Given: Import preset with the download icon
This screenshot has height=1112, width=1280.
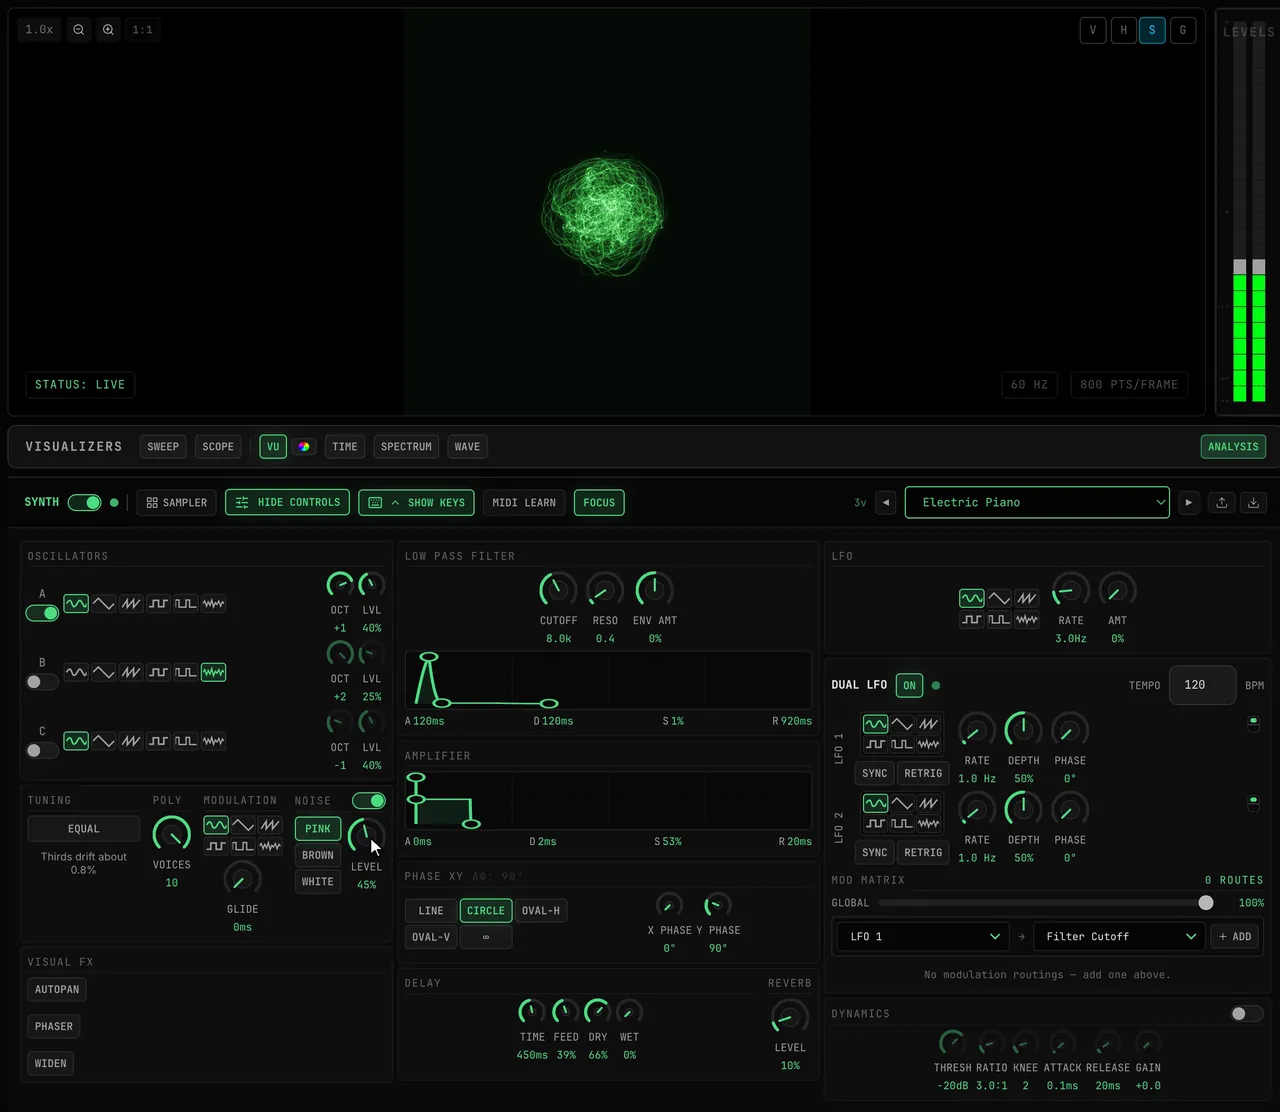Looking at the screenshot, I should [1253, 503].
